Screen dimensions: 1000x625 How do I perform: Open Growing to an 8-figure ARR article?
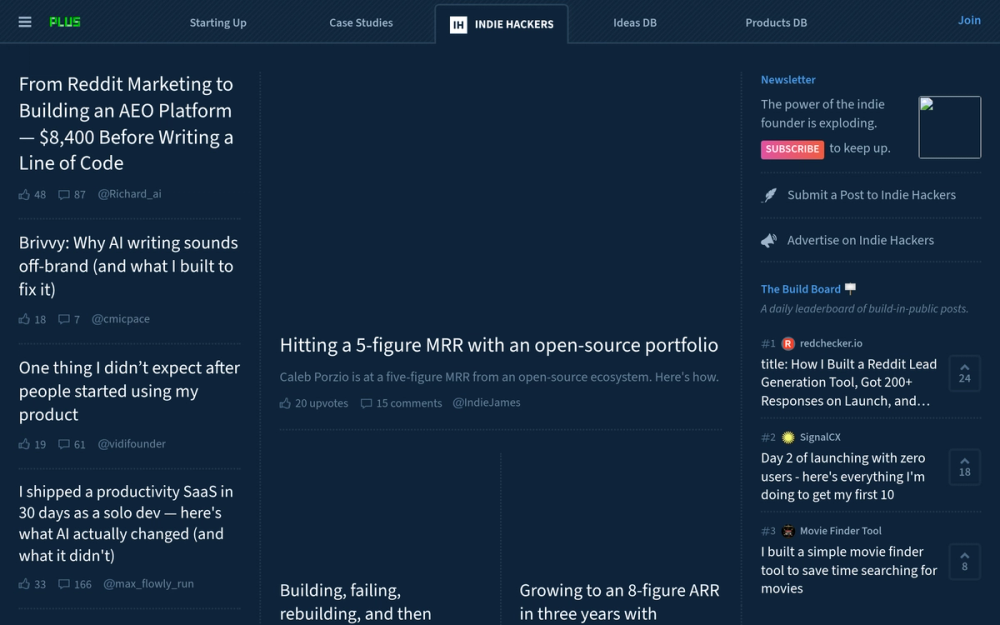coord(619,602)
